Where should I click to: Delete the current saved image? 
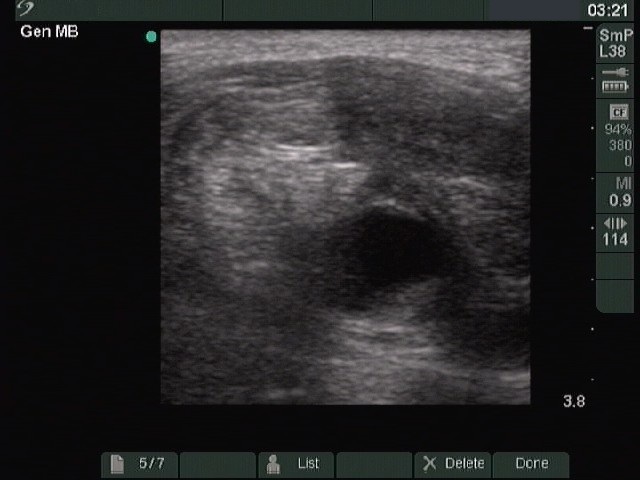(x=453, y=464)
